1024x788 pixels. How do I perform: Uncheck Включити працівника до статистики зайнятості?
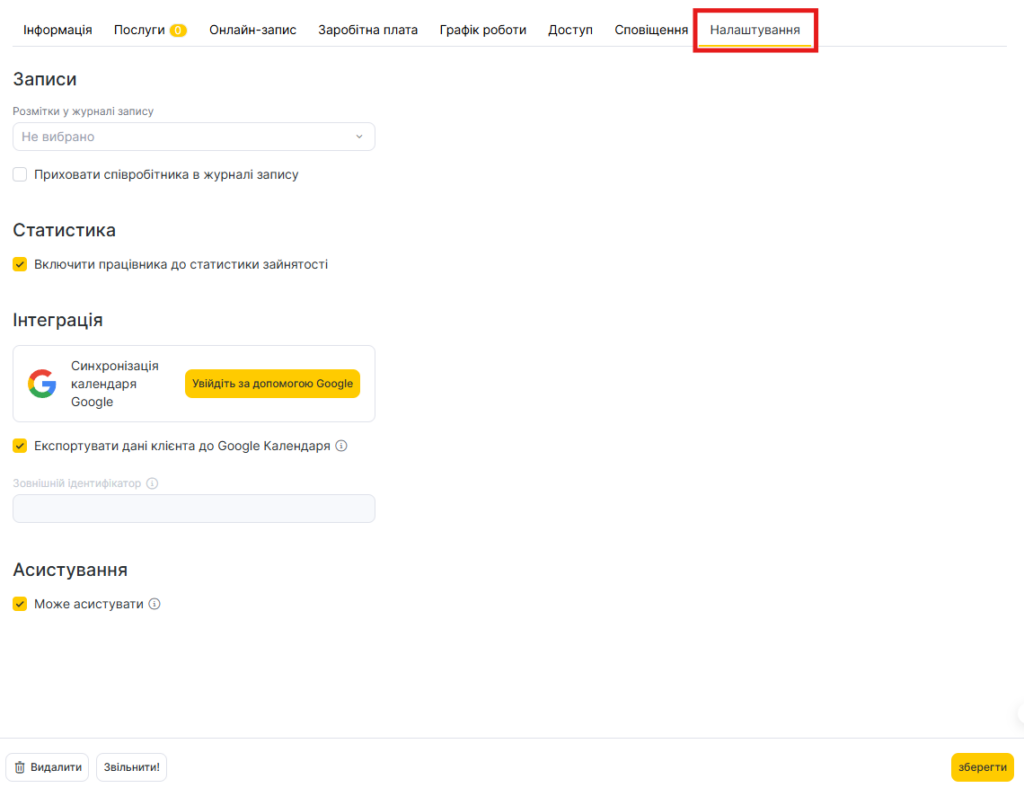tap(20, 264)
